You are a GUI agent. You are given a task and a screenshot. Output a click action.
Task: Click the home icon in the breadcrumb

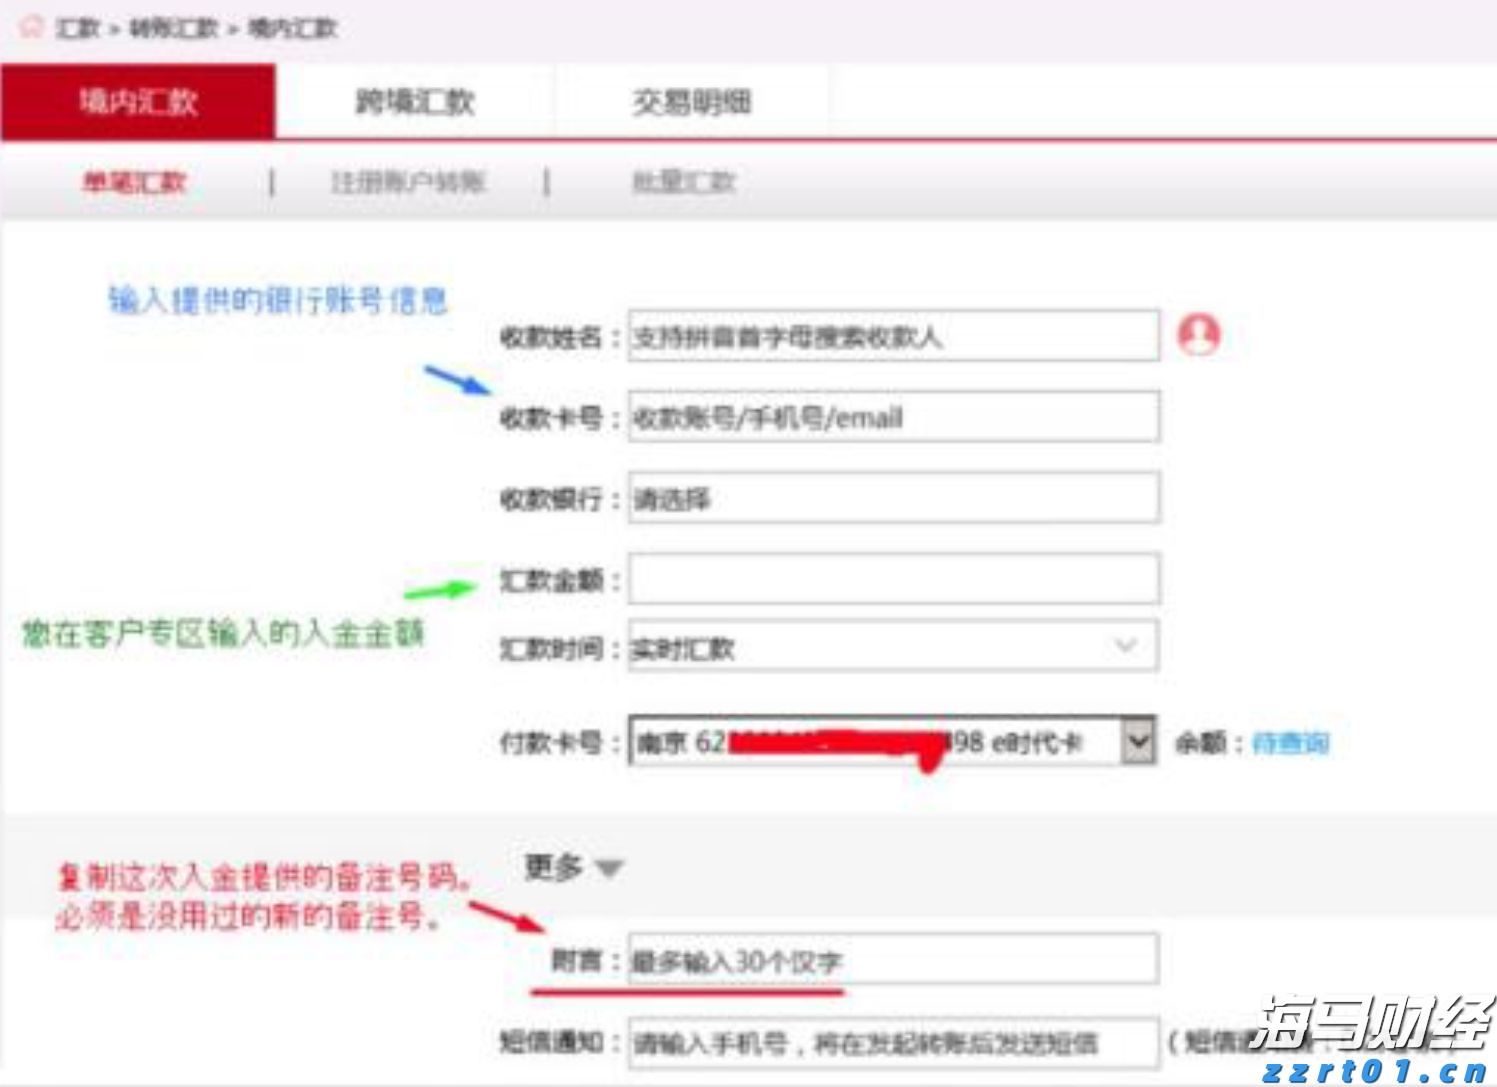[x=32, y=28]
